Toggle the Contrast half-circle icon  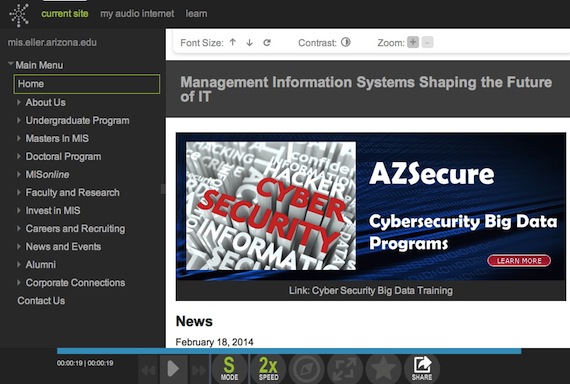[x=346, y=43]
